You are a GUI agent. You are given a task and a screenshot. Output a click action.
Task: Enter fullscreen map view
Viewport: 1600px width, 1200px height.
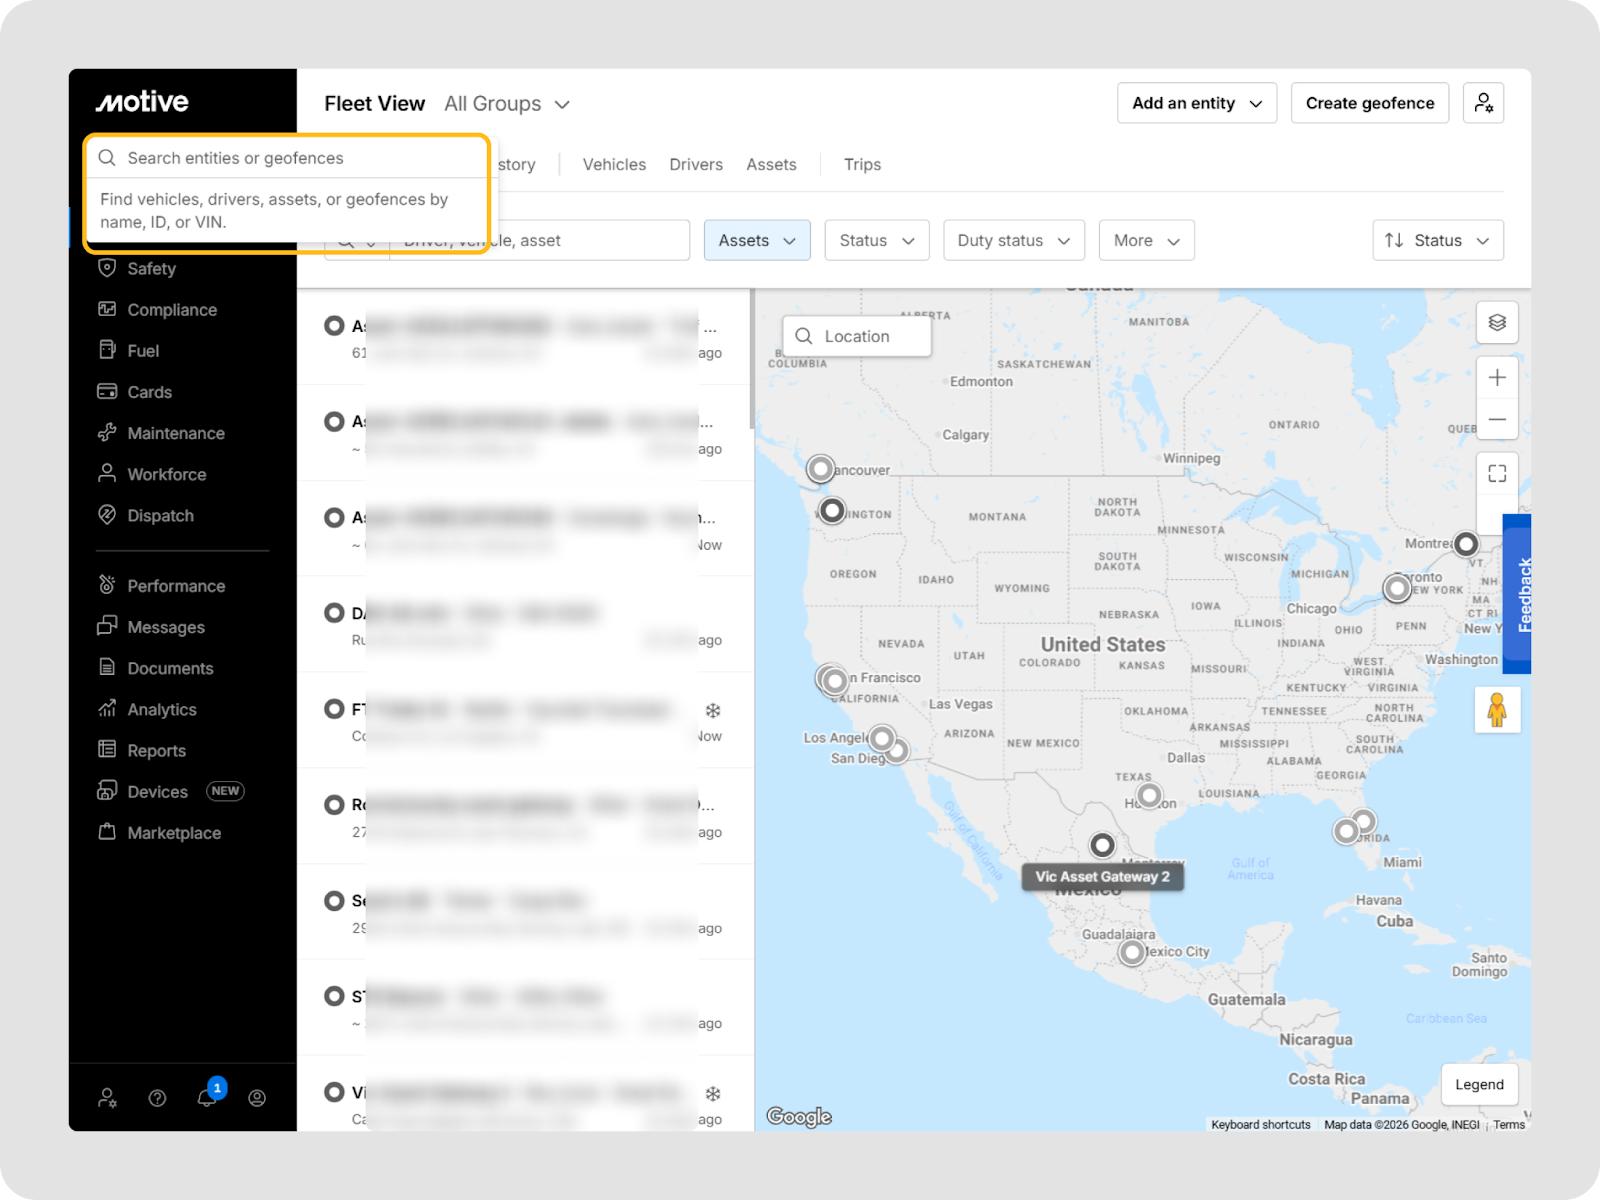click(x=1496, y=473)
